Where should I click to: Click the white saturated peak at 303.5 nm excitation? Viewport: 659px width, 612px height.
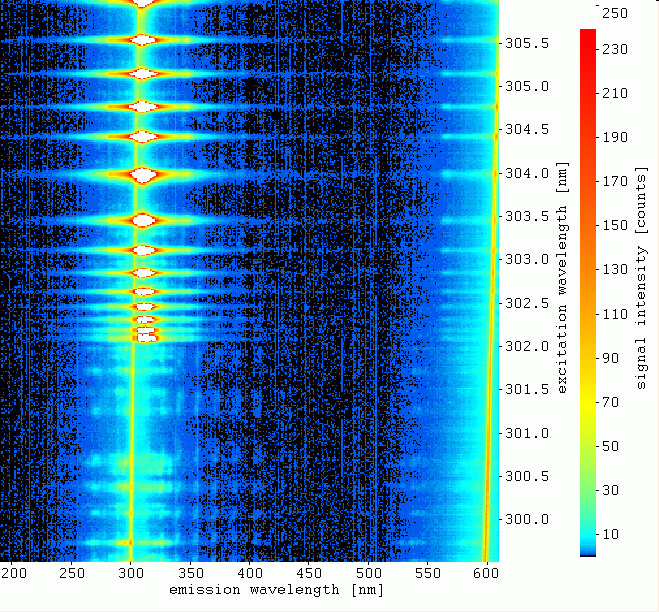[143, 219]
